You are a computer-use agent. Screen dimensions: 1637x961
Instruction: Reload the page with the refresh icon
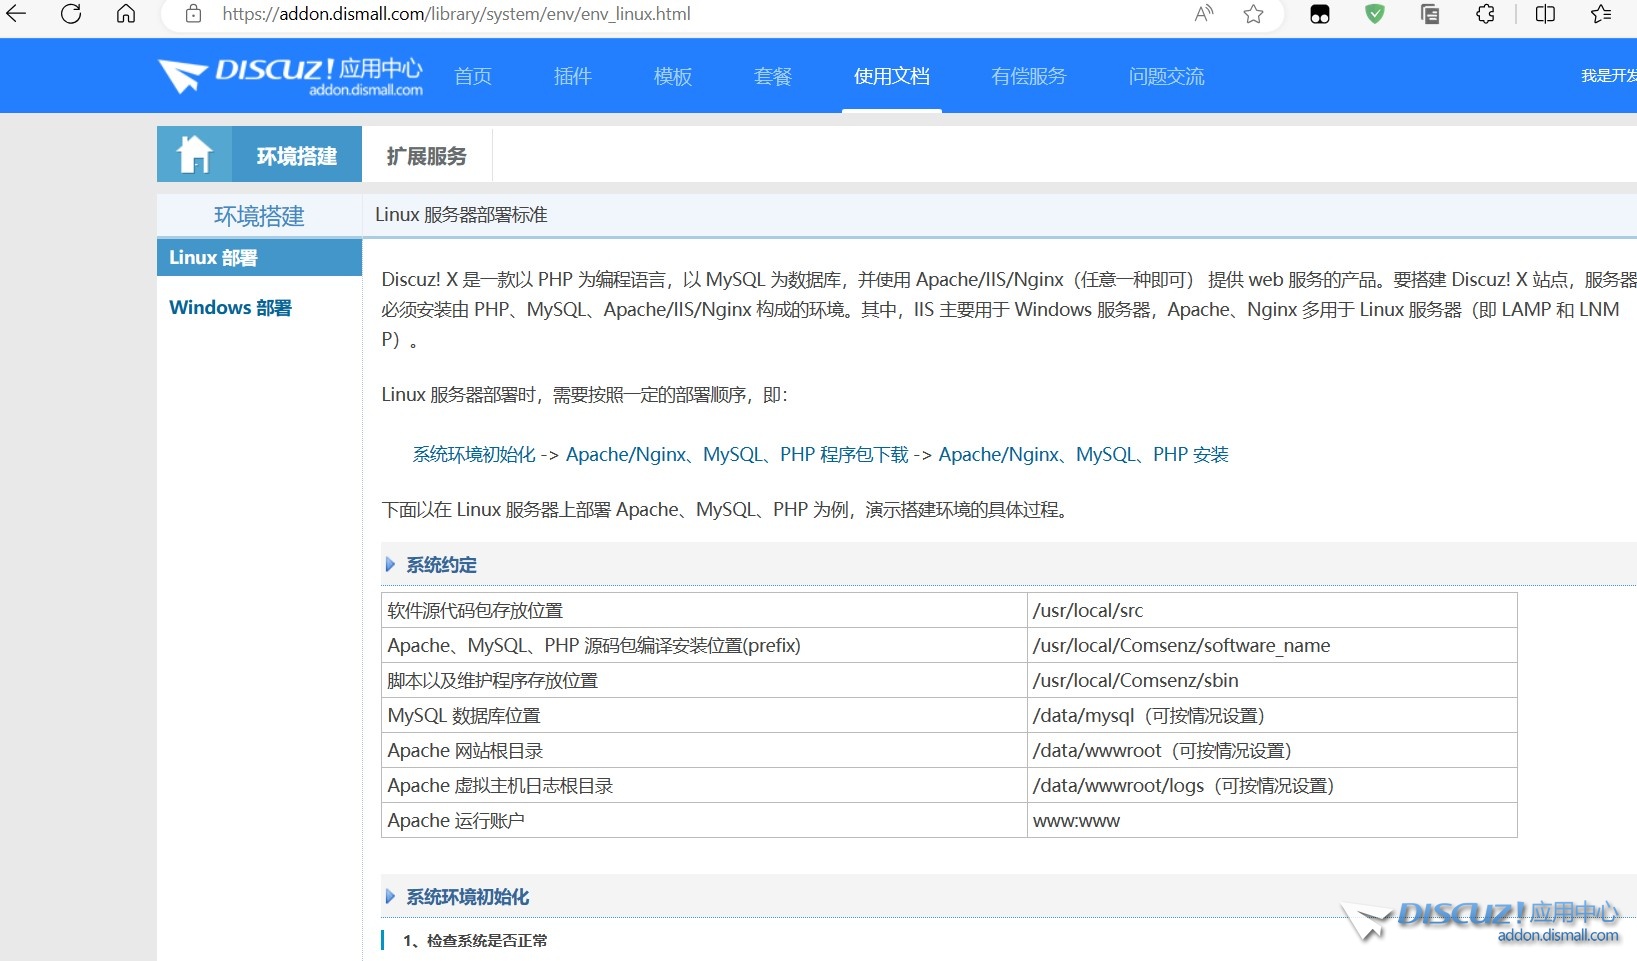71,14
